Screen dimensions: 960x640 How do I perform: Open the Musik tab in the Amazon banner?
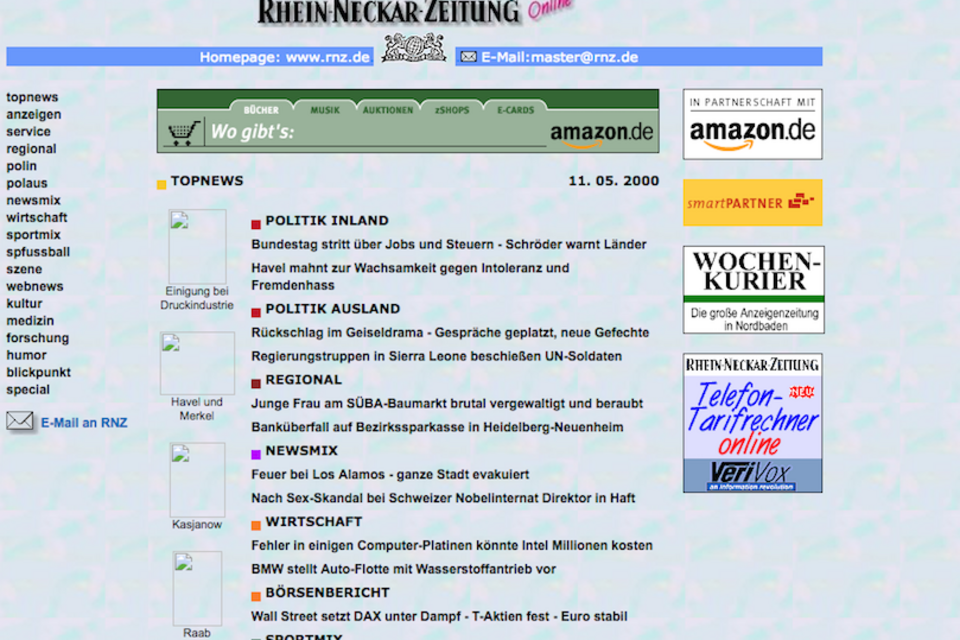pyautogui.click(x=324, y=110)
